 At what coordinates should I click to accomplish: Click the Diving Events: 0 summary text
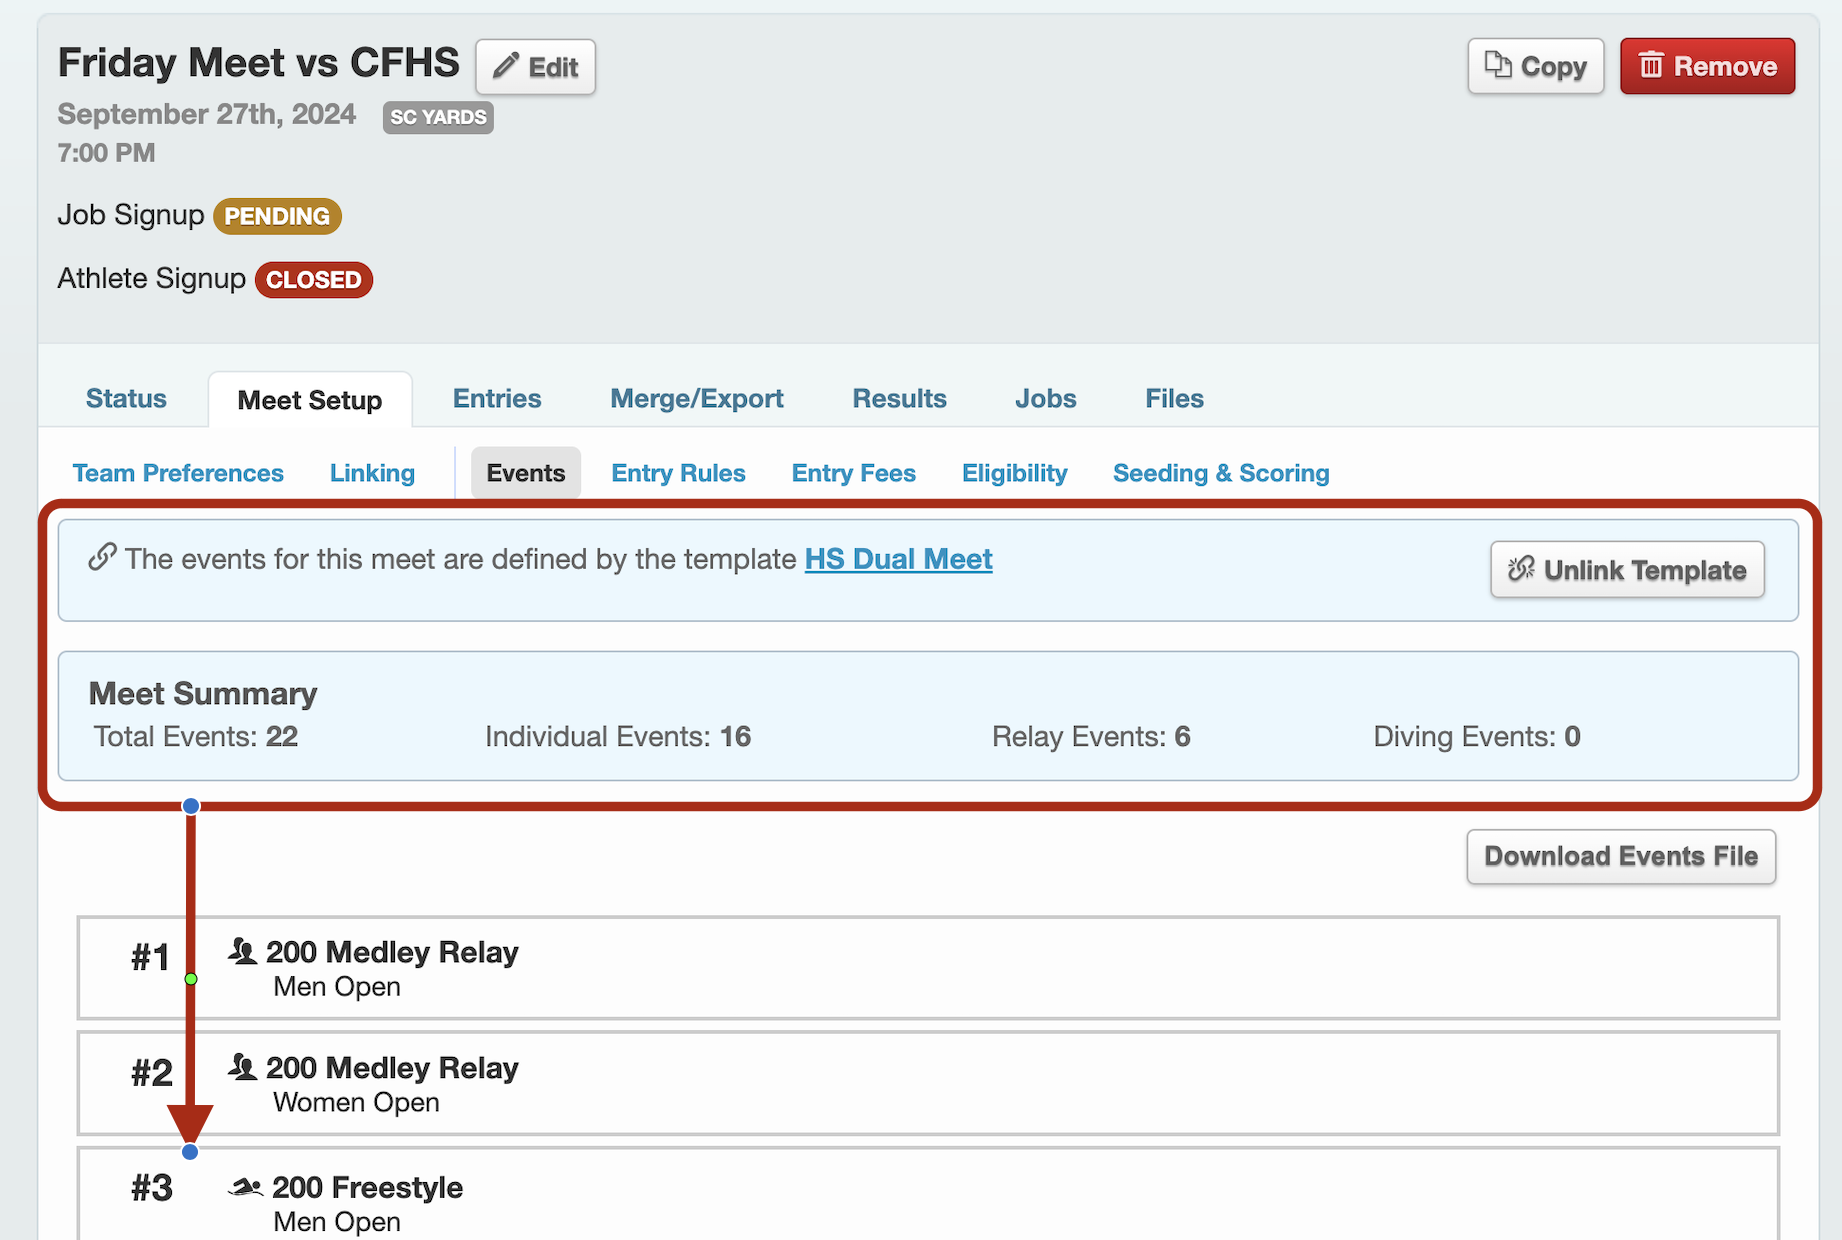1476,737
